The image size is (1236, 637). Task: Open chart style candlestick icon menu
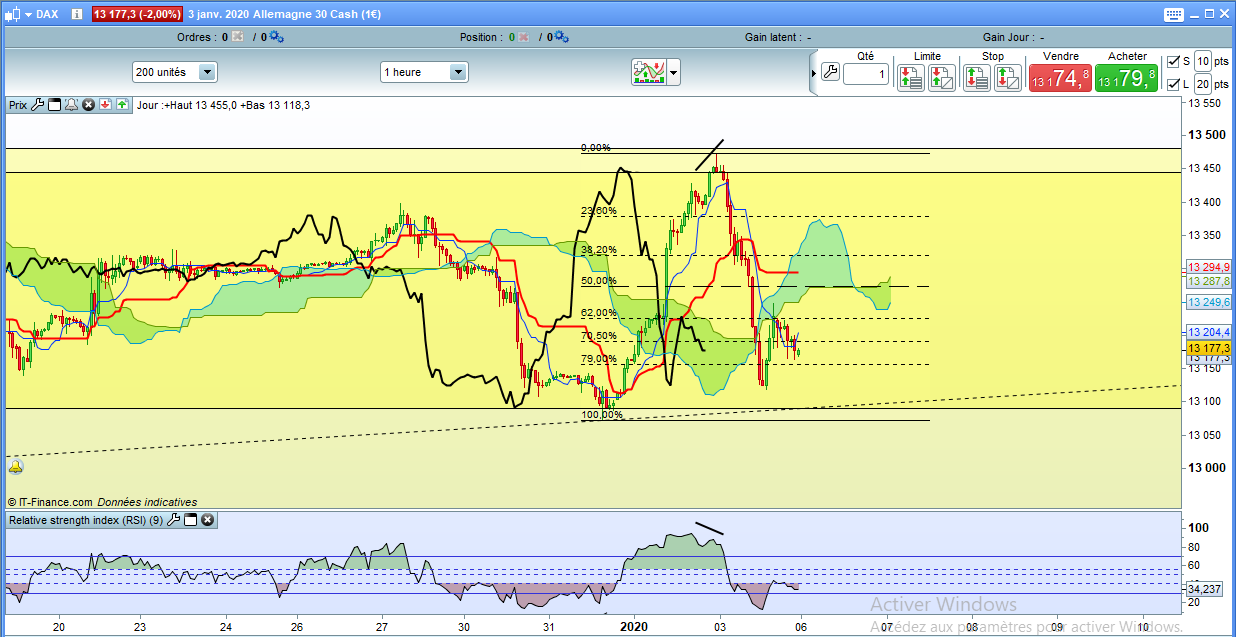(13, 14)
